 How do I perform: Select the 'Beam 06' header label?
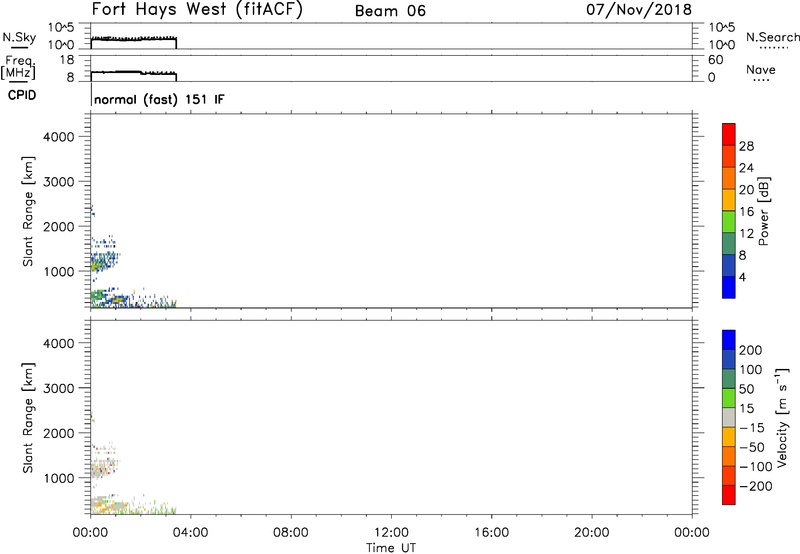coord(390,11)
